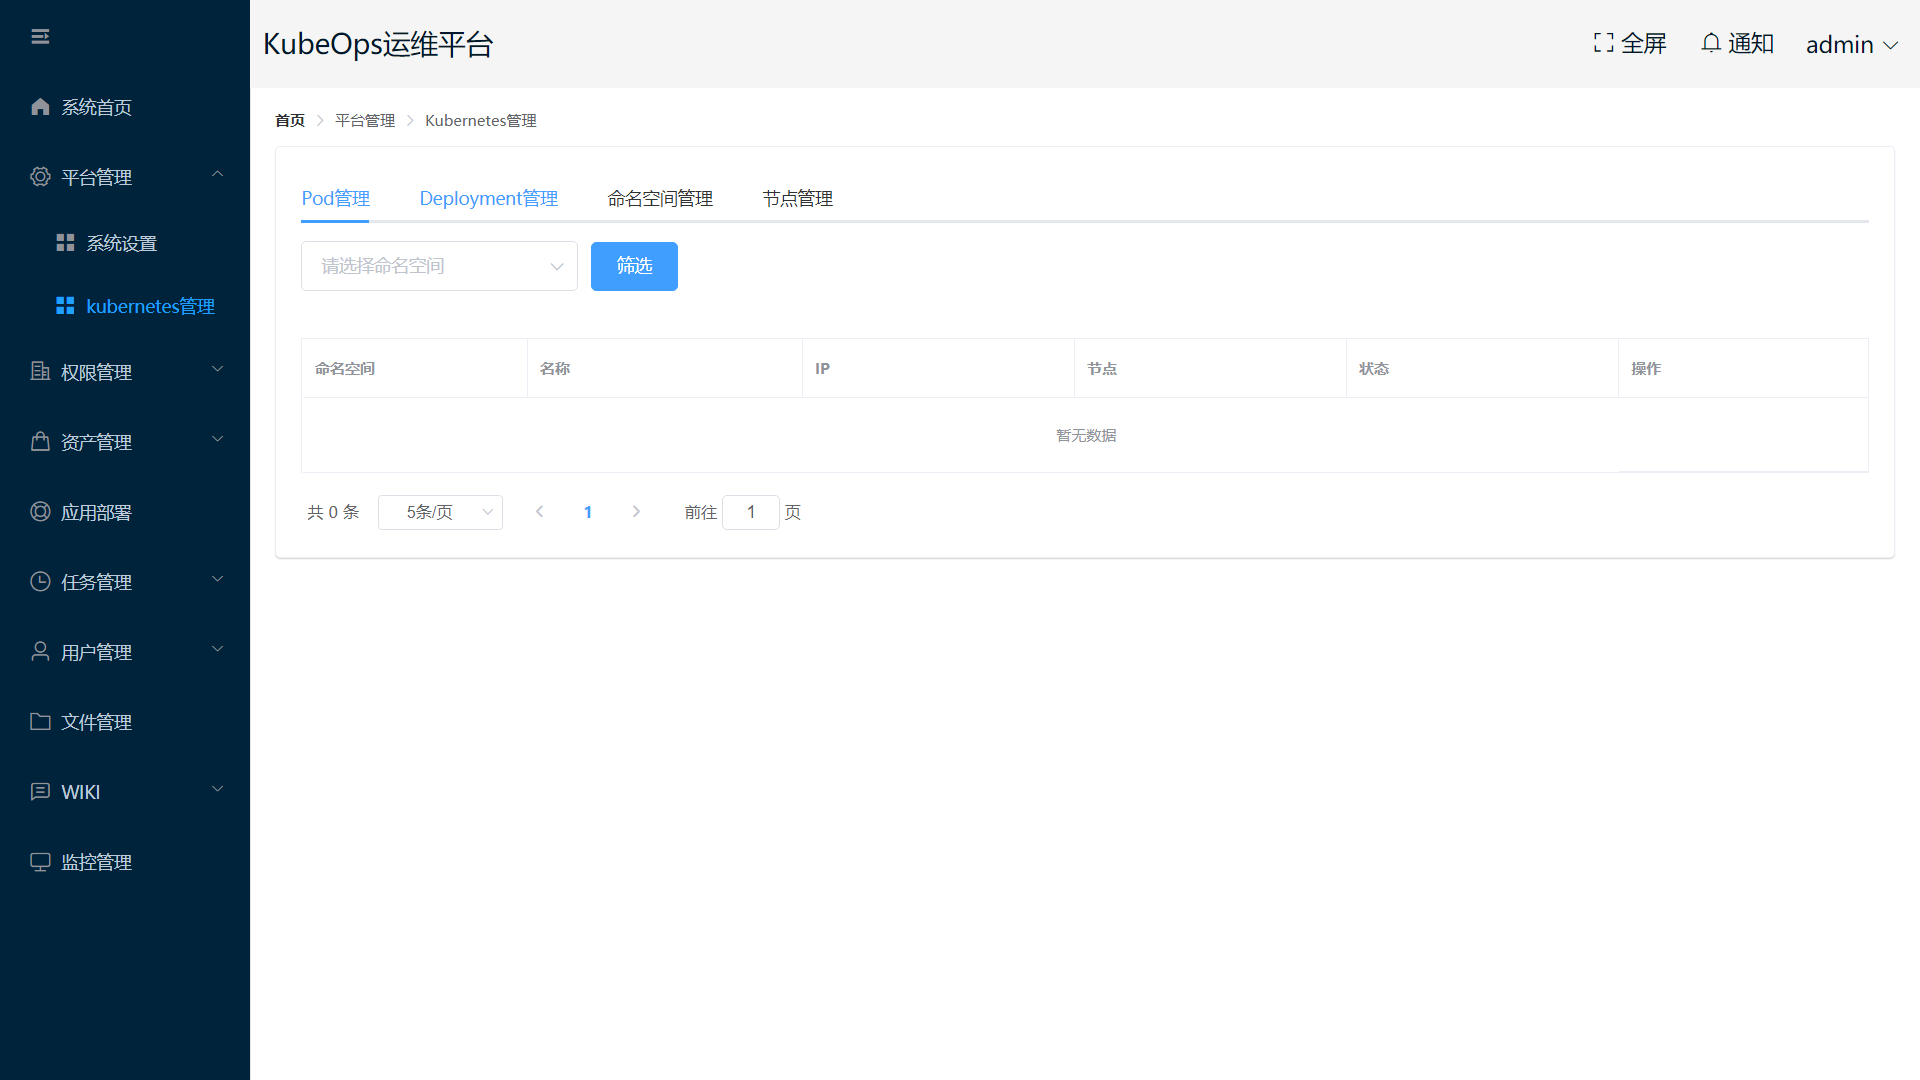This screenshot has height=1080, width=1920.
Task: Collapse sidebar using the hamburger icon
Action: click(x=40, y=37)
